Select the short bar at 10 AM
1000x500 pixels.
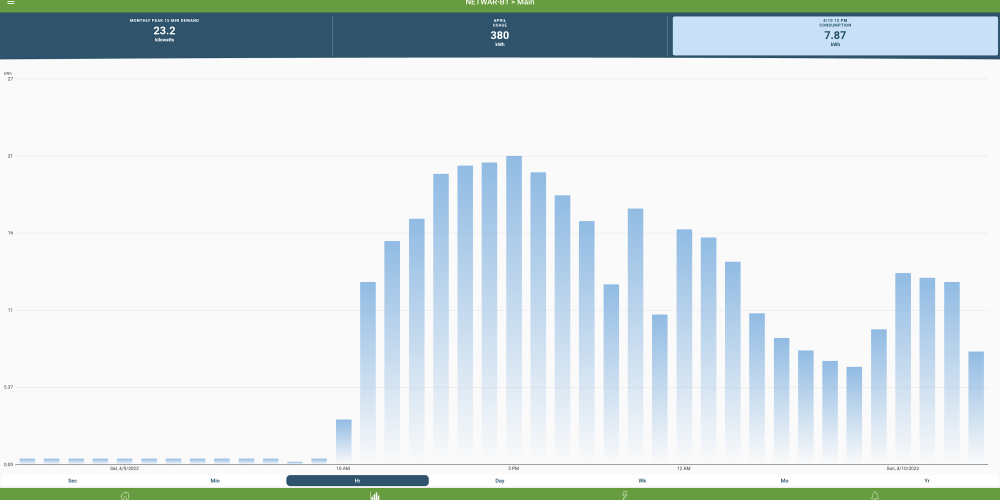[x=343, y=441]
